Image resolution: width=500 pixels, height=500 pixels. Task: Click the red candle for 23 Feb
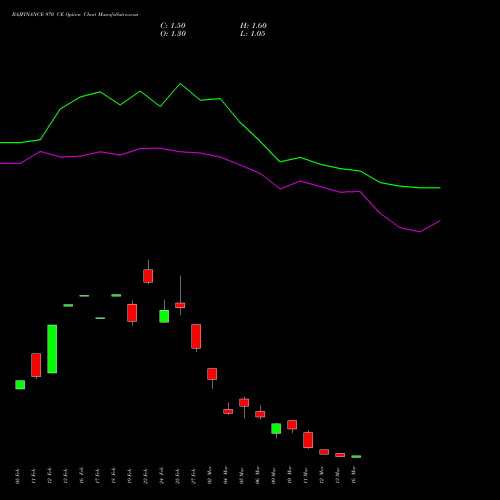click(x=148, y=276)
